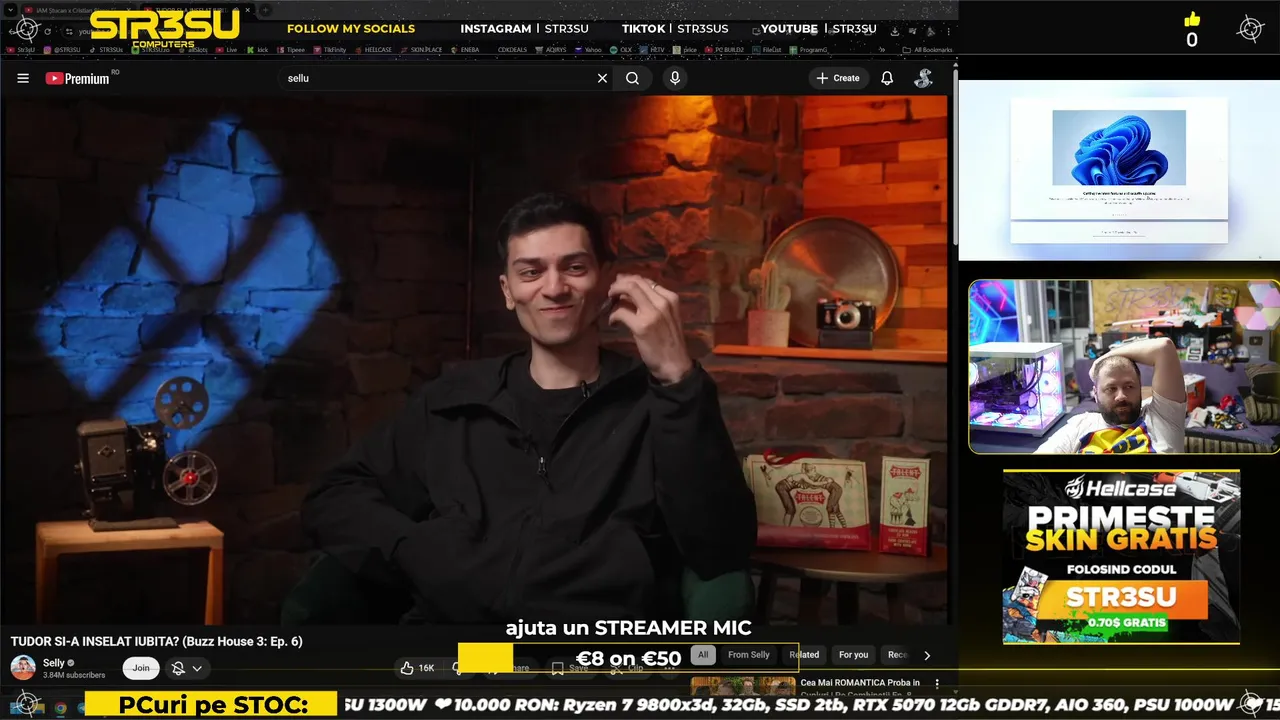Click the Hellcase PRIMESTE SKIN GRATIS banner
This screenshot has height=720, width=1280.
point(1121,556)
